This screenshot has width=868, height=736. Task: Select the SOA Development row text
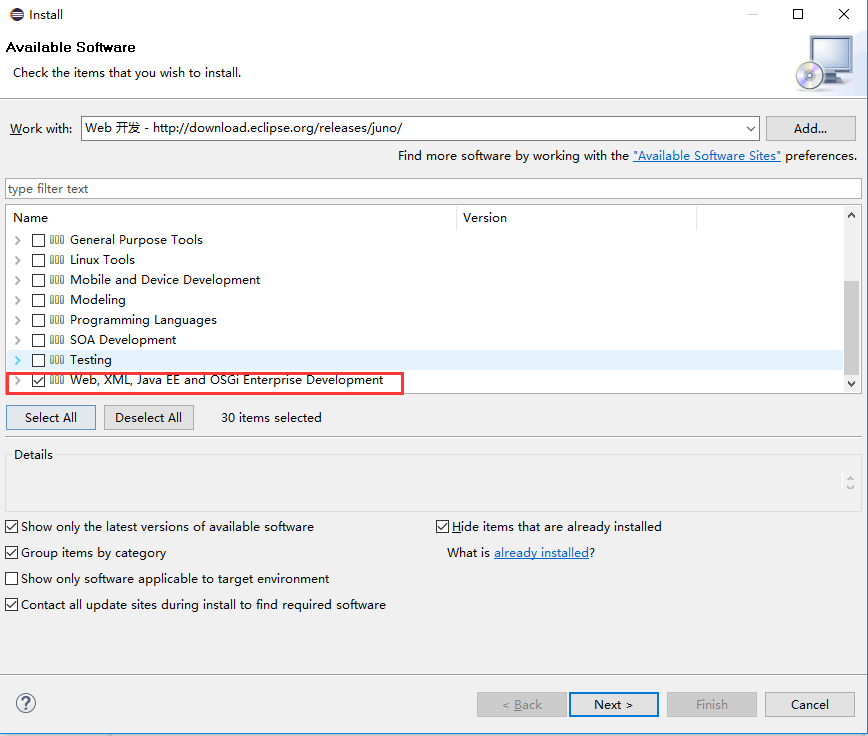click(x=123, y=339)
